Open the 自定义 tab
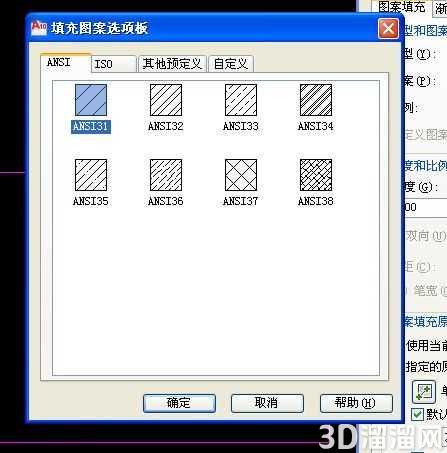This screenshot has width=447, height=453. click(231, 64)
